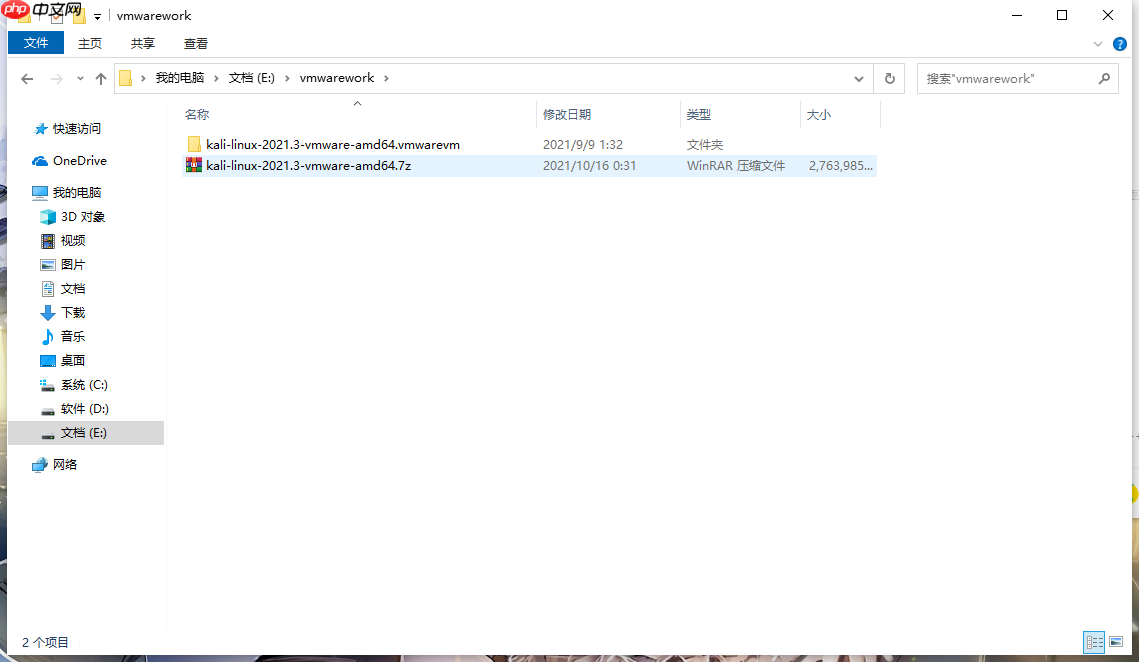Image resolution: width=1139 pixels, height=662 pixels.
Task: Click the search magnifier in search box
Action: pos(1104,78)
